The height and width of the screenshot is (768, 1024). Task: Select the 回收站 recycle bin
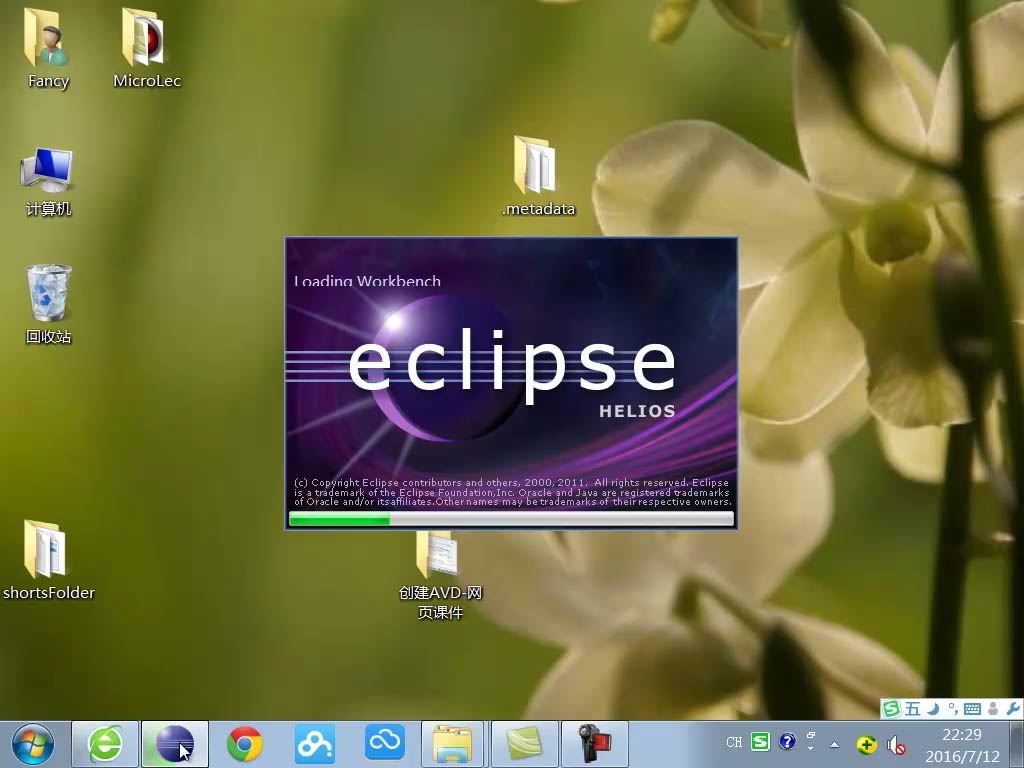point(48,304)
